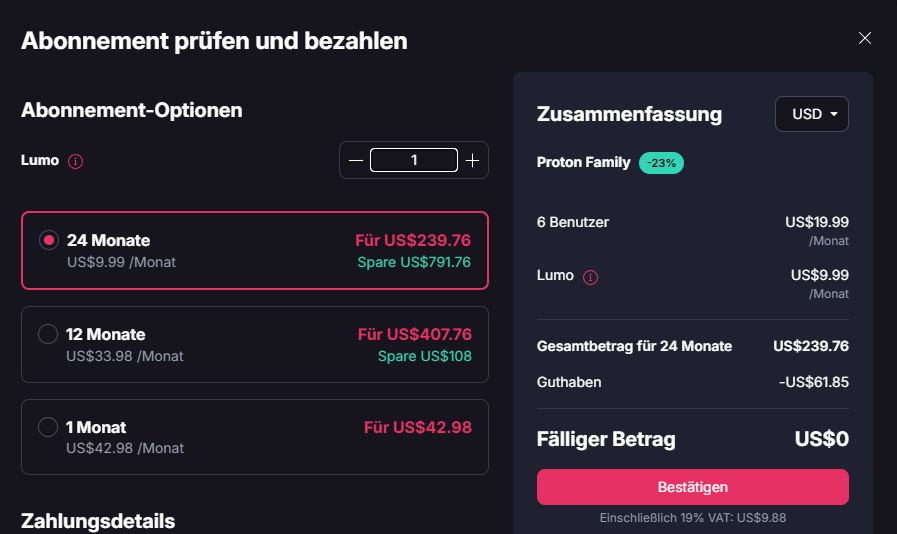The height and width of the screenshot is (534, 897).
Task: Click the Bestätigen confirm button
Action: pyautogui.click(x=692, y=487)
